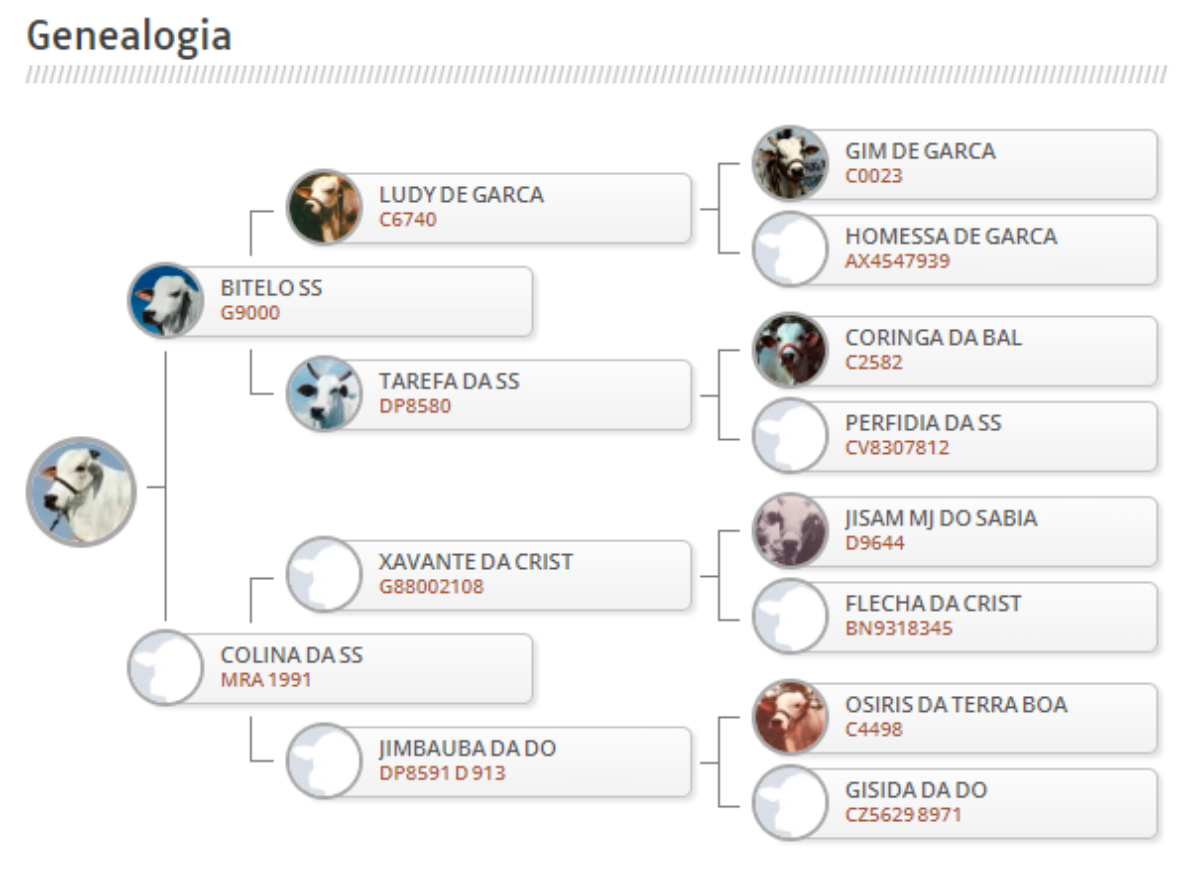The height and width of the screenshot is (889, 1200).
Task: Click the Genealogia section heading
Action: [129, 36]
